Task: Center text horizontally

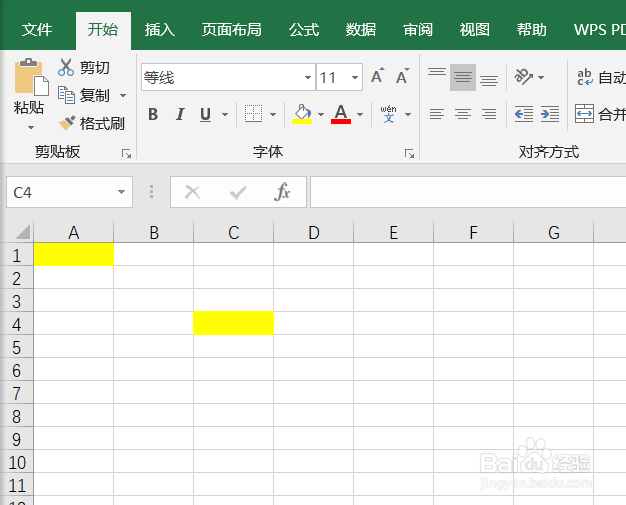Action: [463, 115]
